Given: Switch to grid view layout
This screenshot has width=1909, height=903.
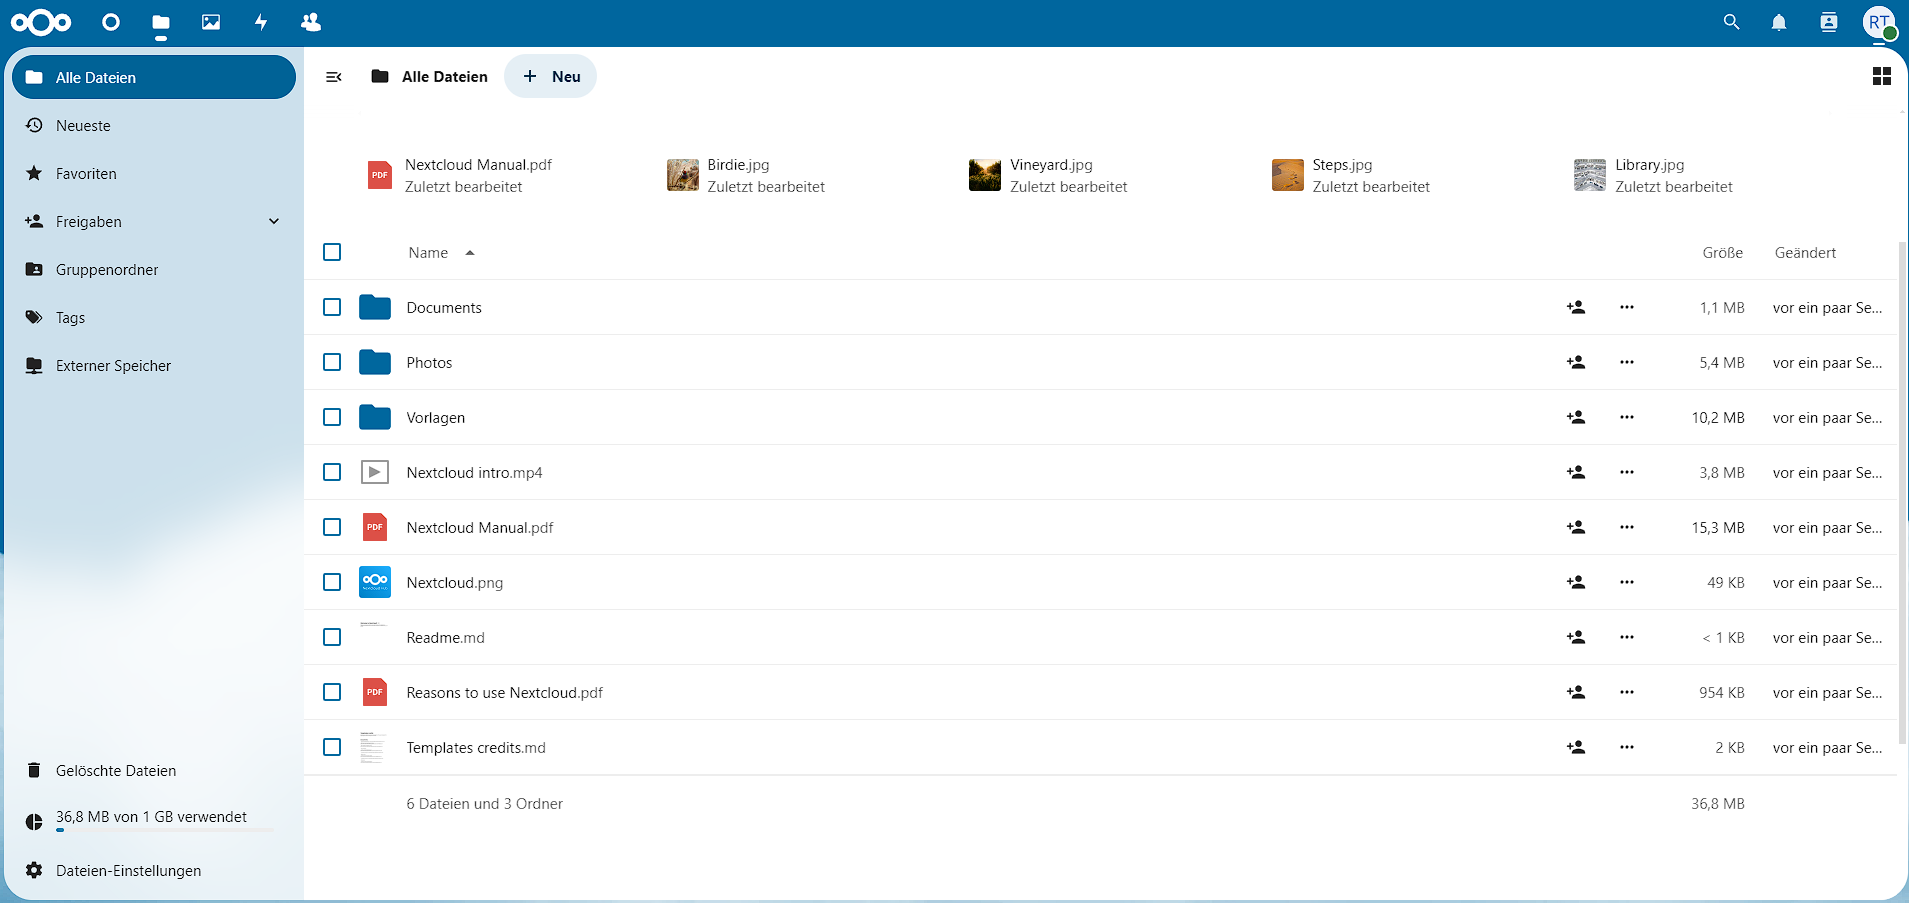Looking at the screenshot, I should (1881, 77).
